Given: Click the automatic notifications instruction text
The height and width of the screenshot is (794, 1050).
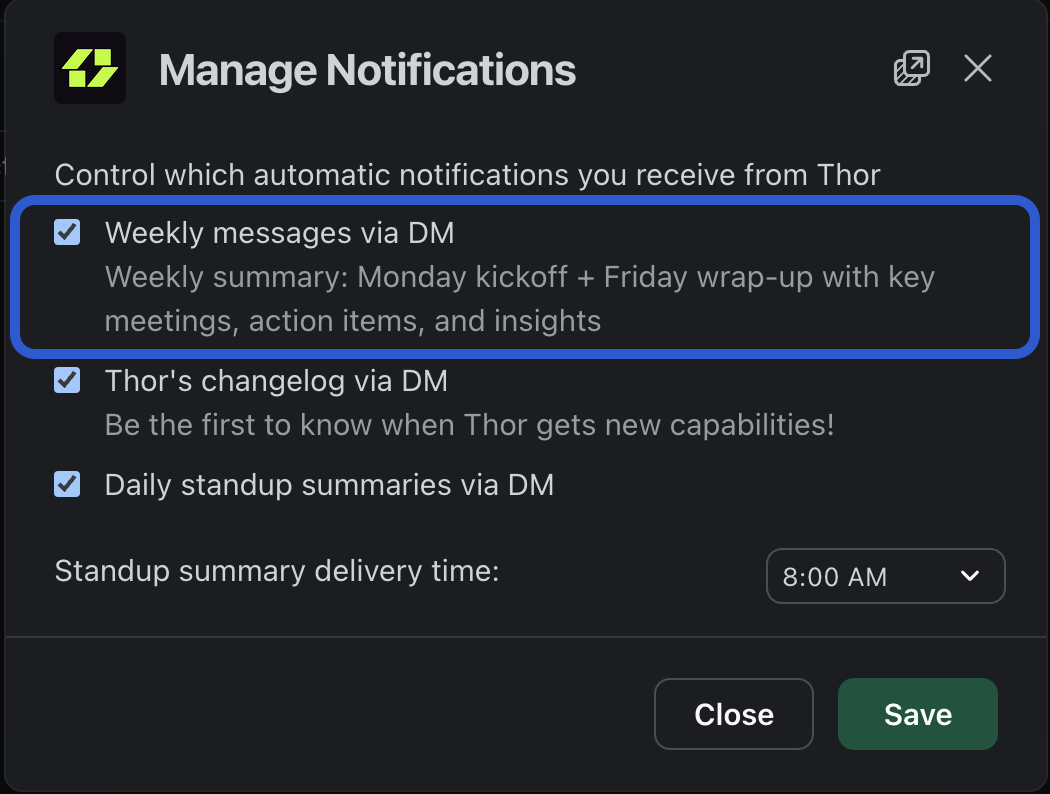Looking at the screenshot, I should pos(468,174).
